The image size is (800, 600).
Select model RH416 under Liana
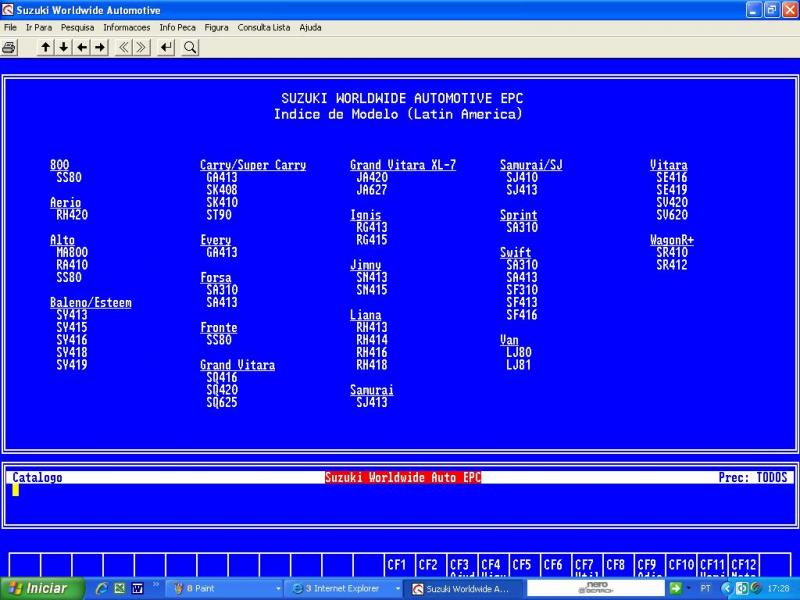[x=372, y=353]
